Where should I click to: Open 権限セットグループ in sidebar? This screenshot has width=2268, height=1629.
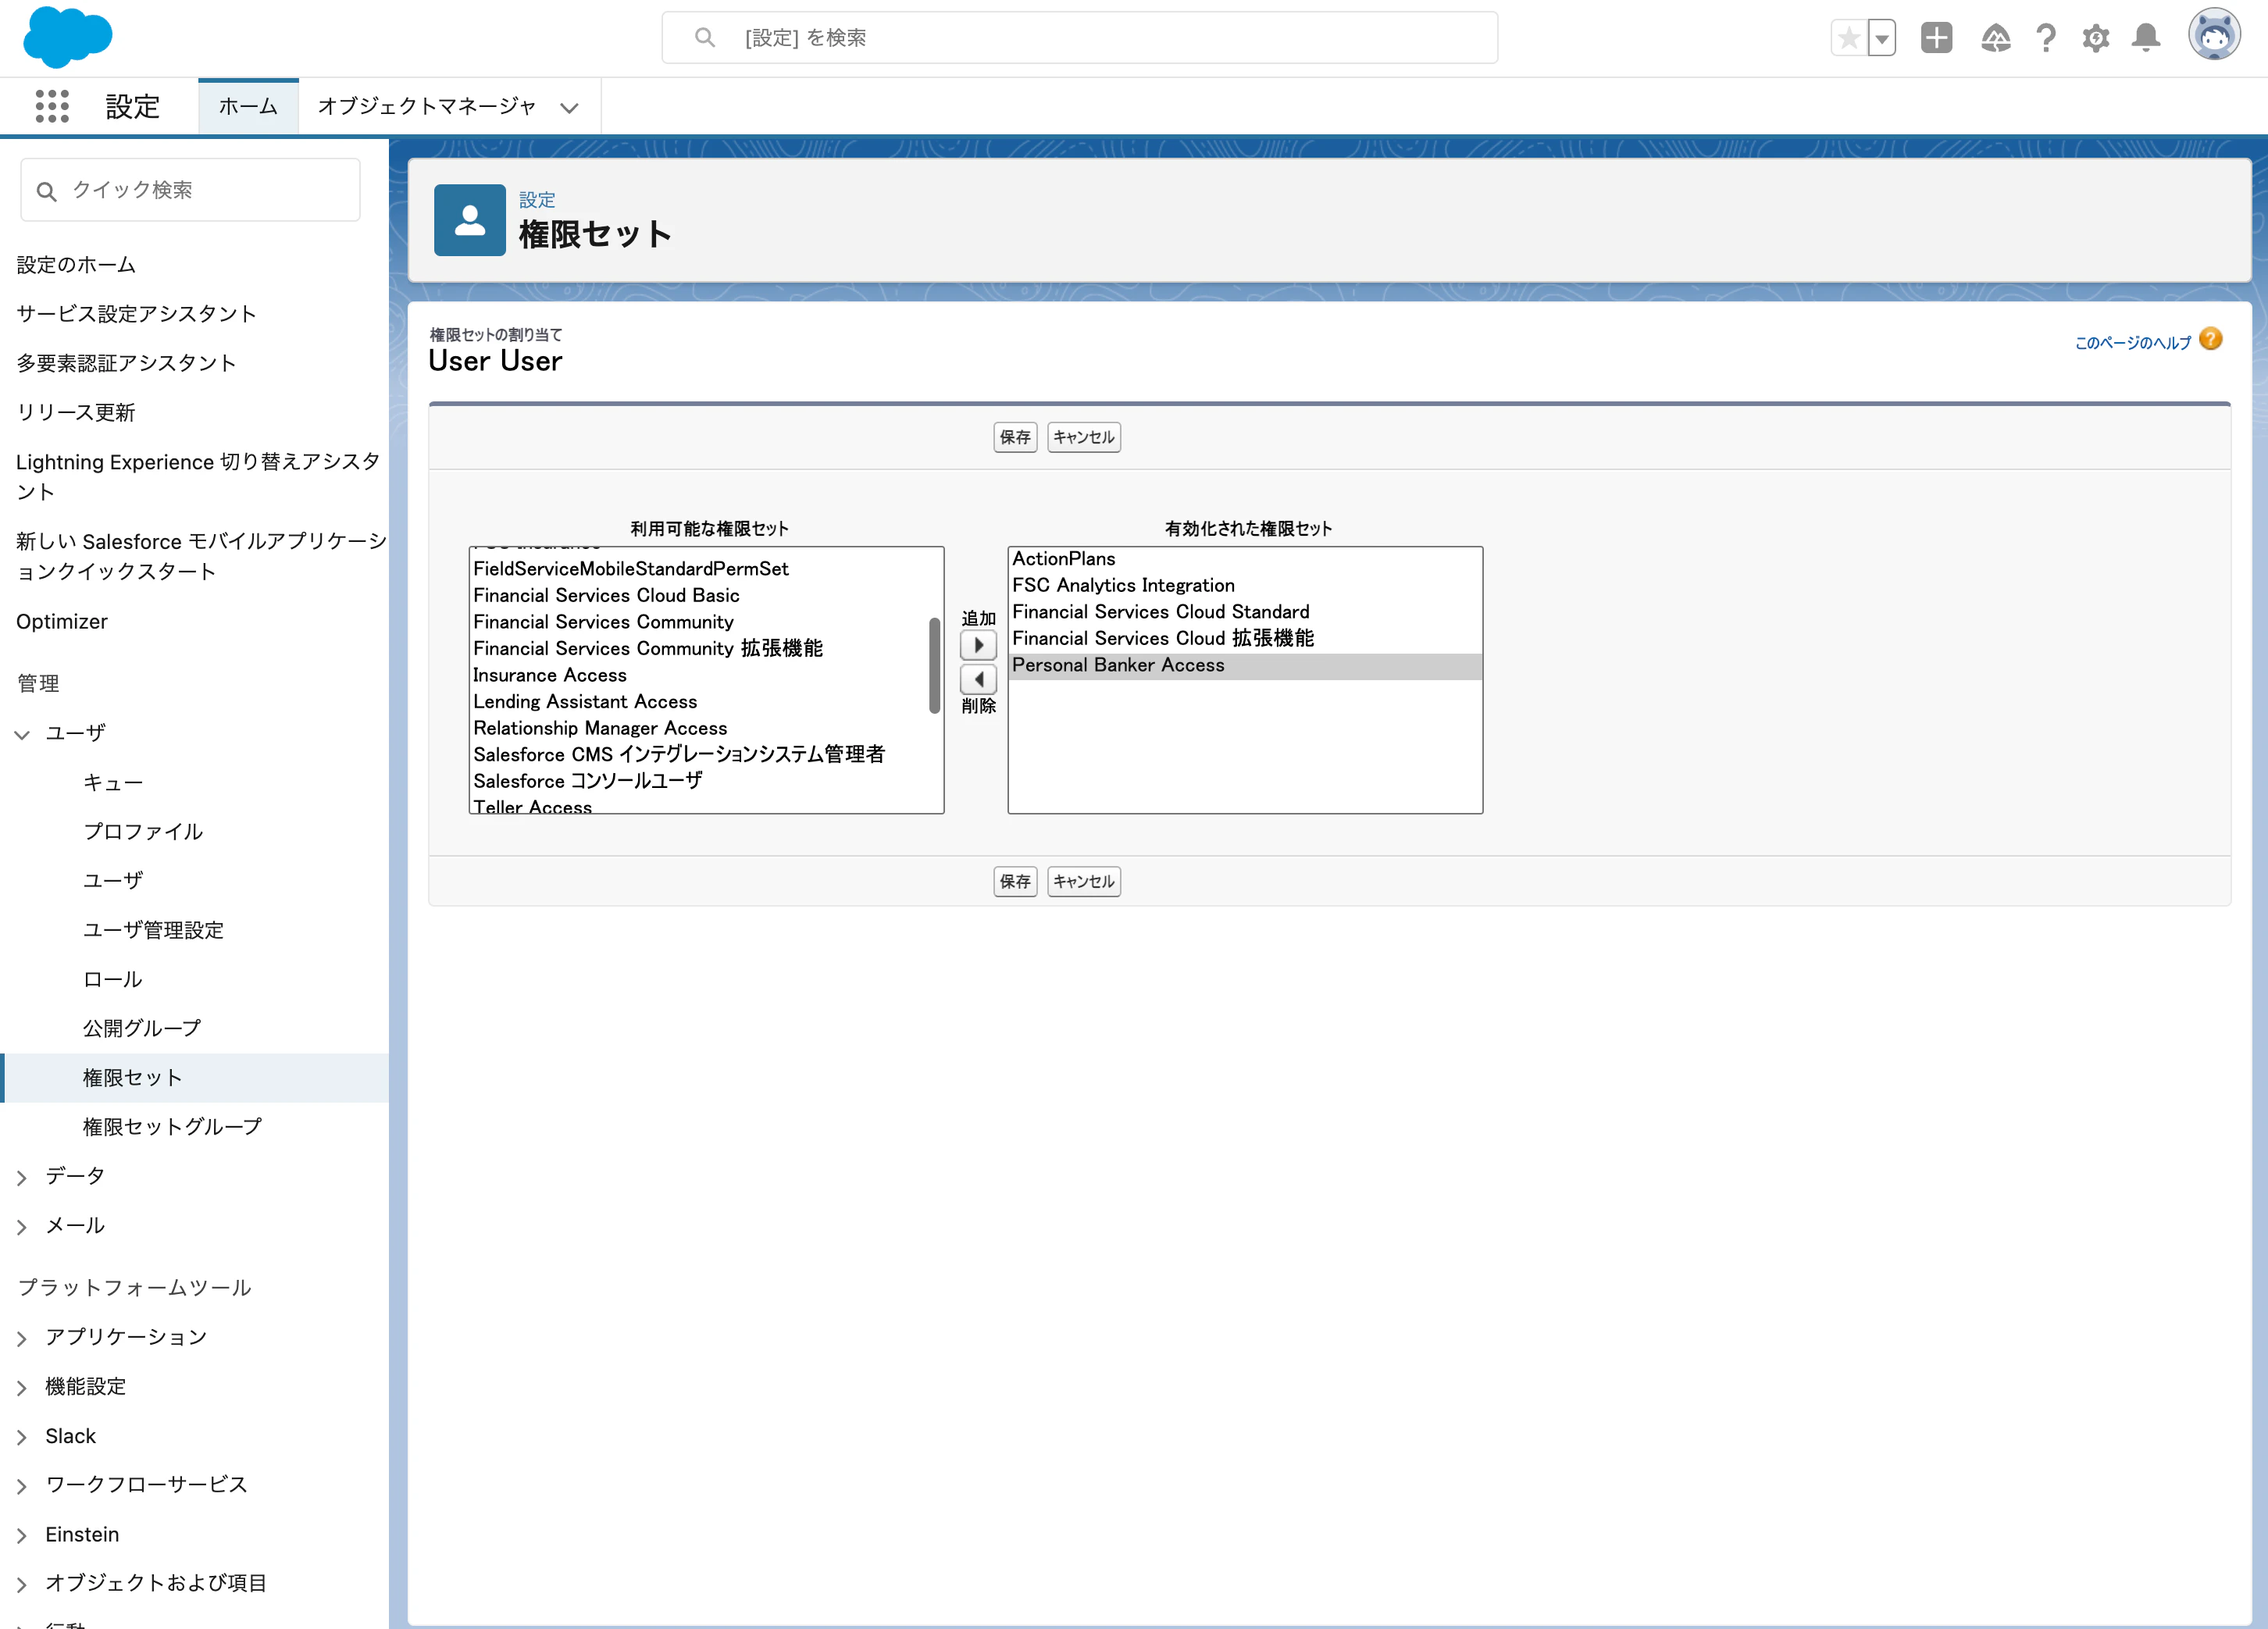pyautogui.click(x=173, y=1127)
